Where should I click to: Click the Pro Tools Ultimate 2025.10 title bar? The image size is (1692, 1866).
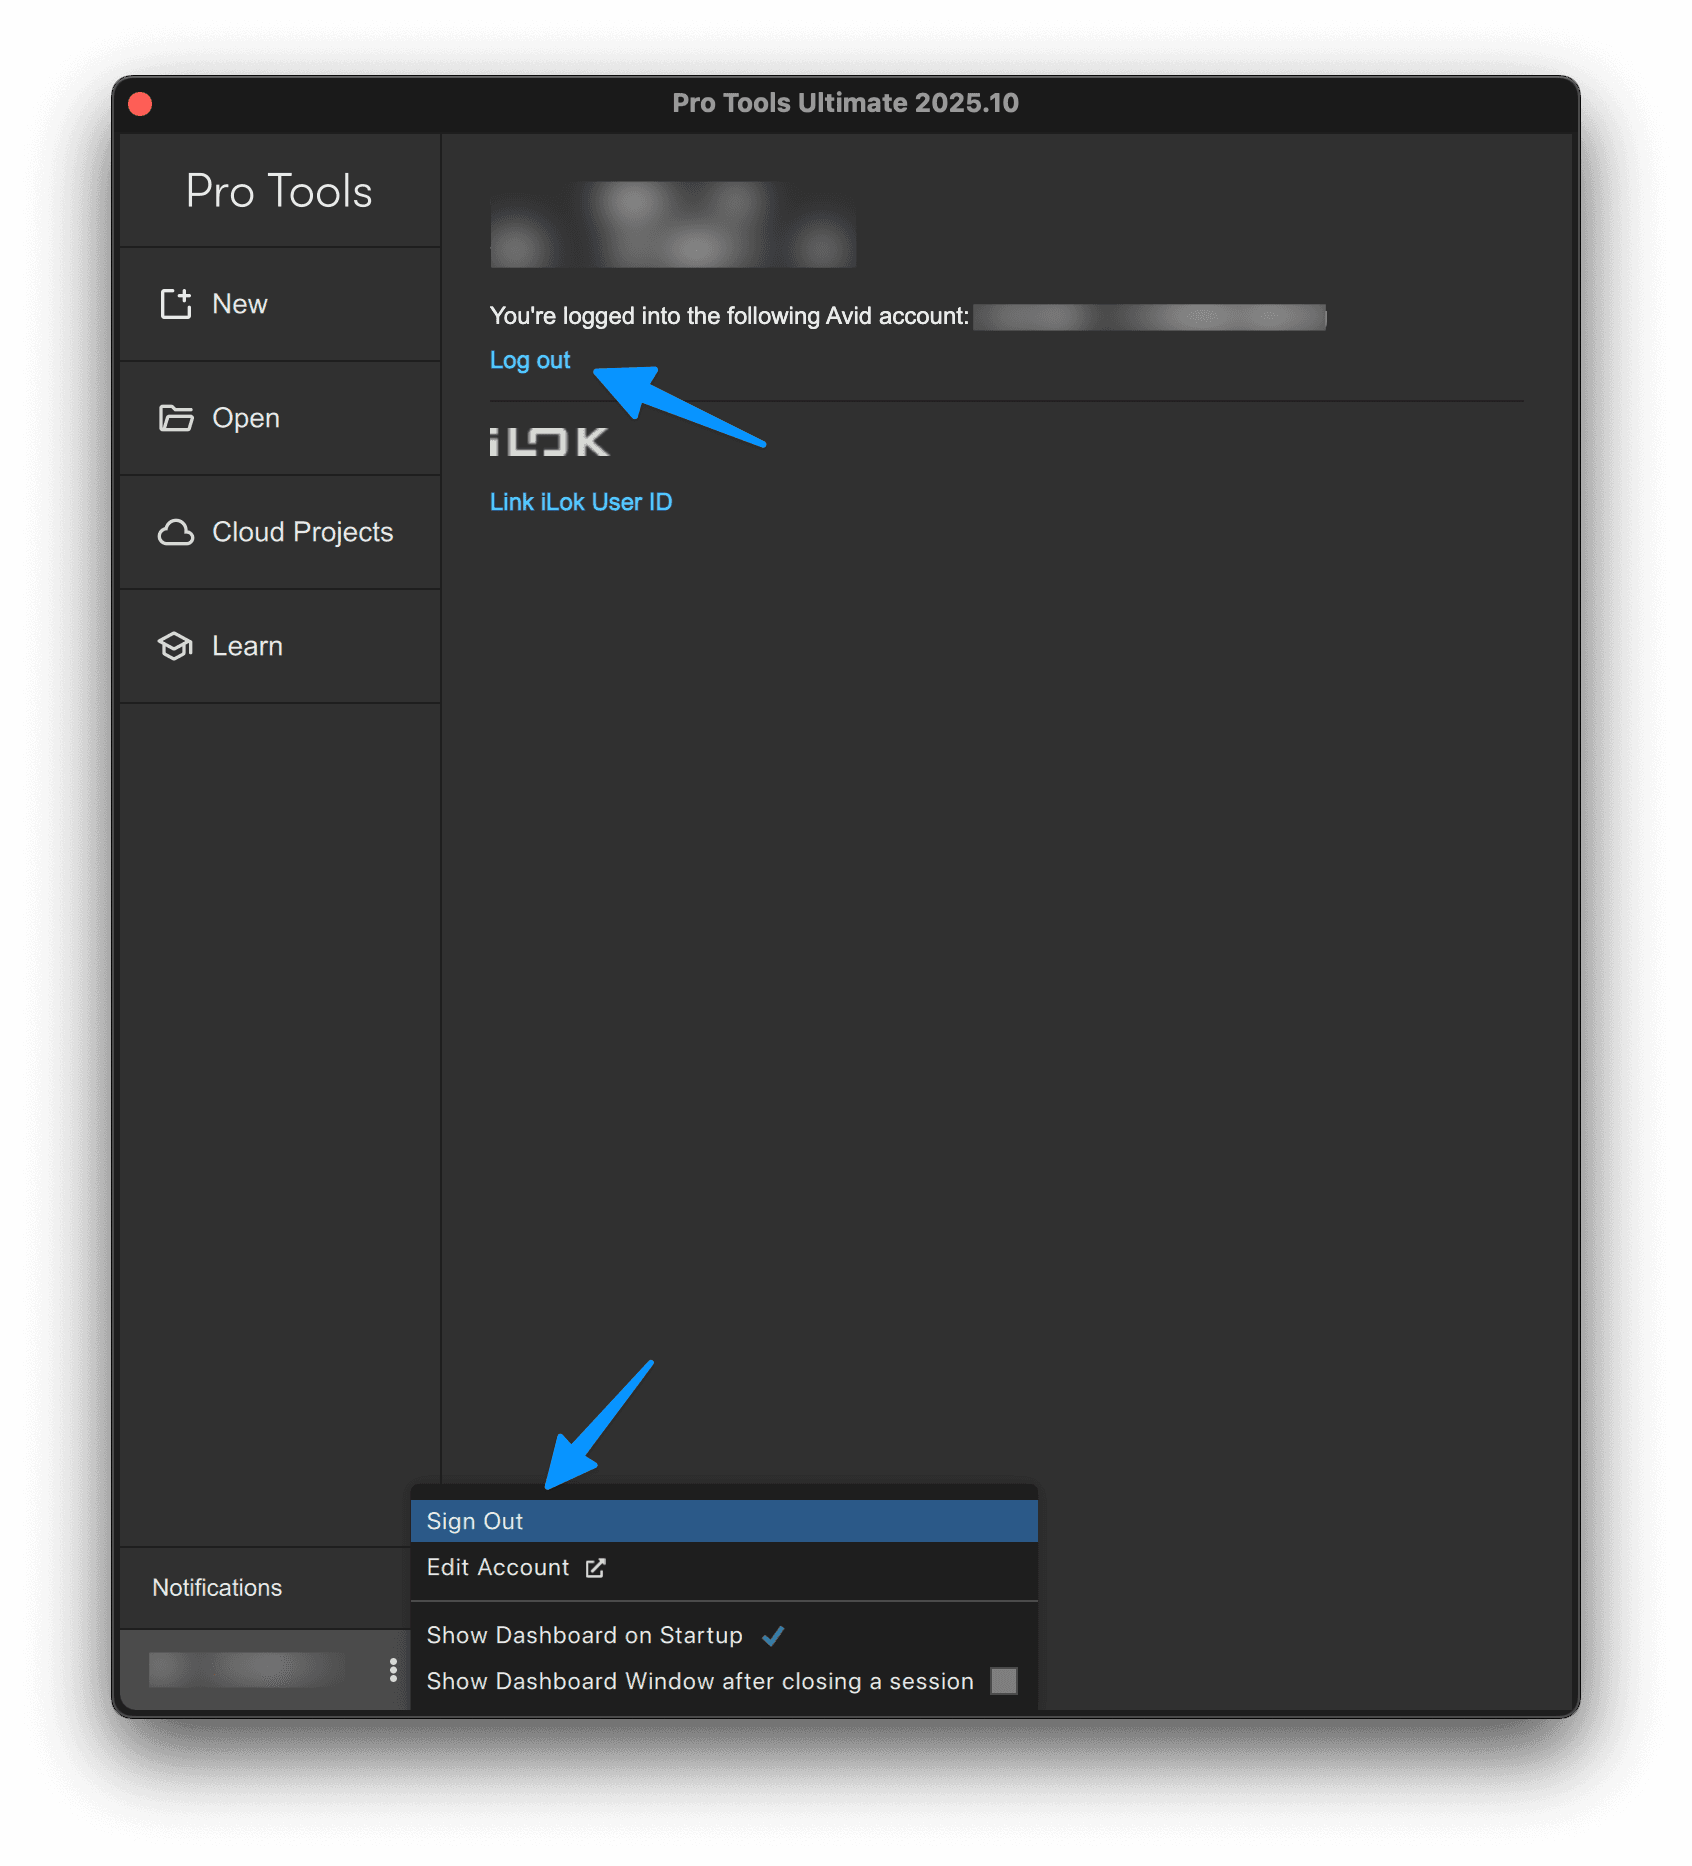[x=845, y=103]
